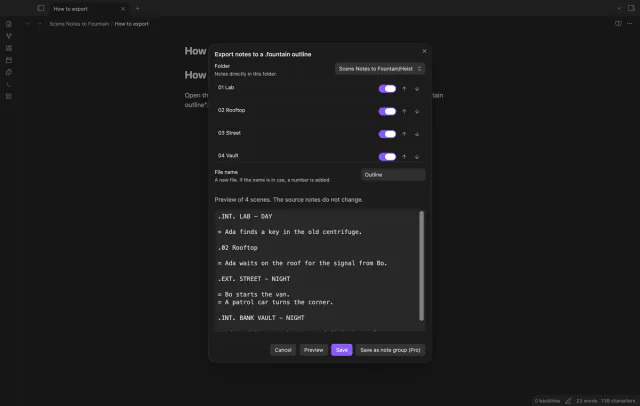Click the Preview button

pos(313,350)
